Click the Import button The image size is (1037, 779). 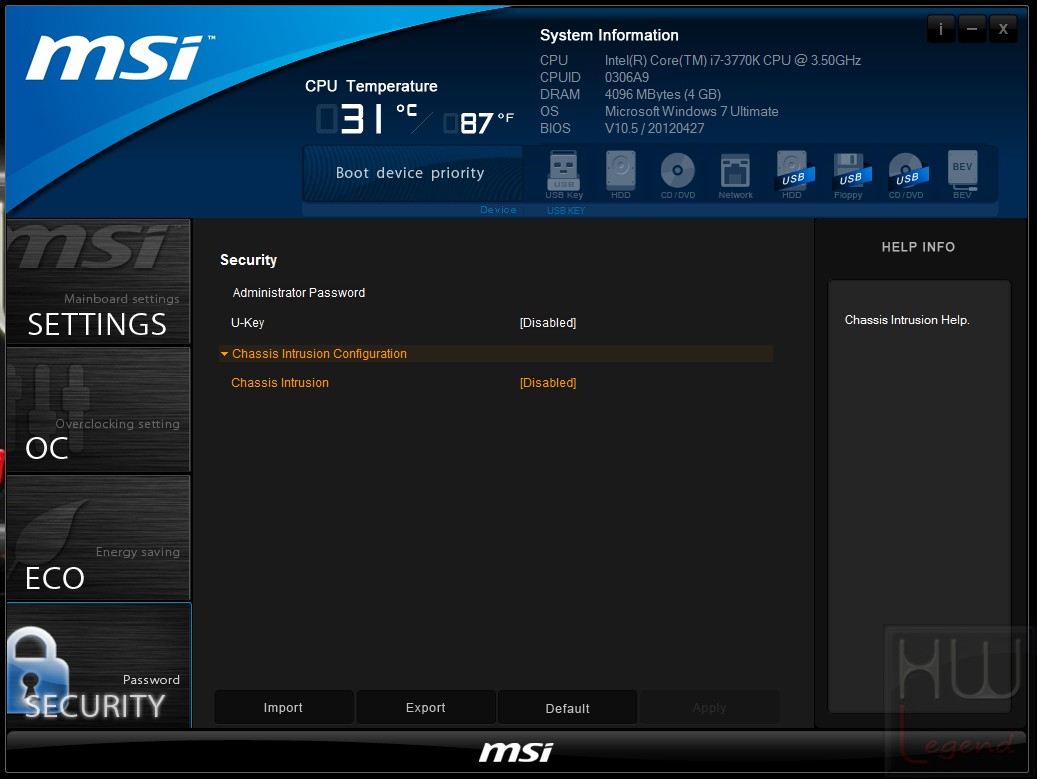click(283, 708)
